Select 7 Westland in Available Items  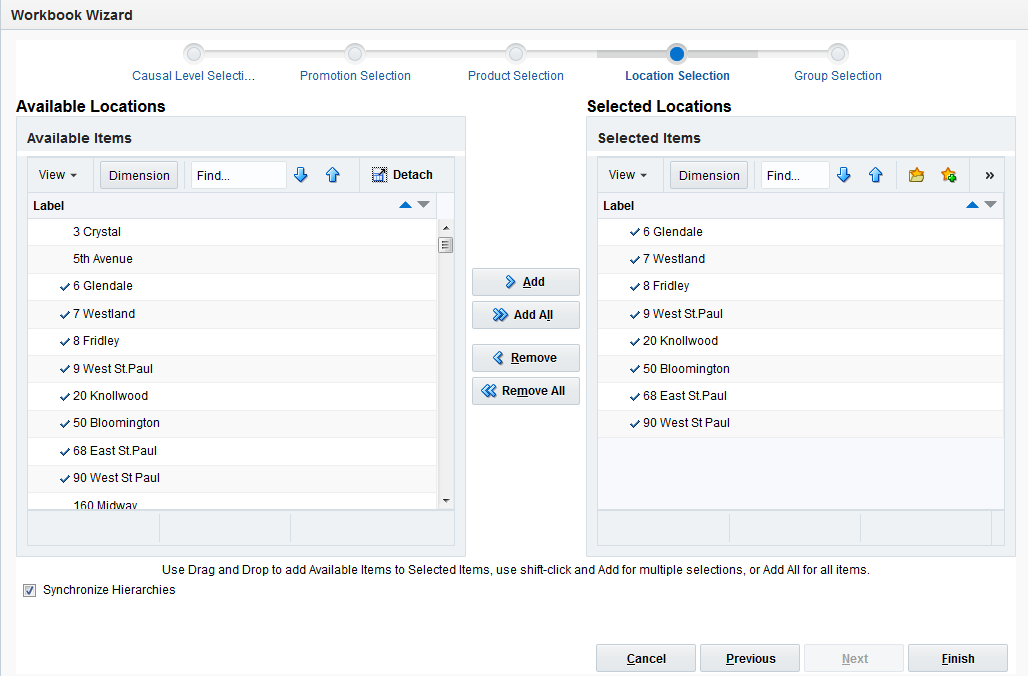[x=232, y=314]
